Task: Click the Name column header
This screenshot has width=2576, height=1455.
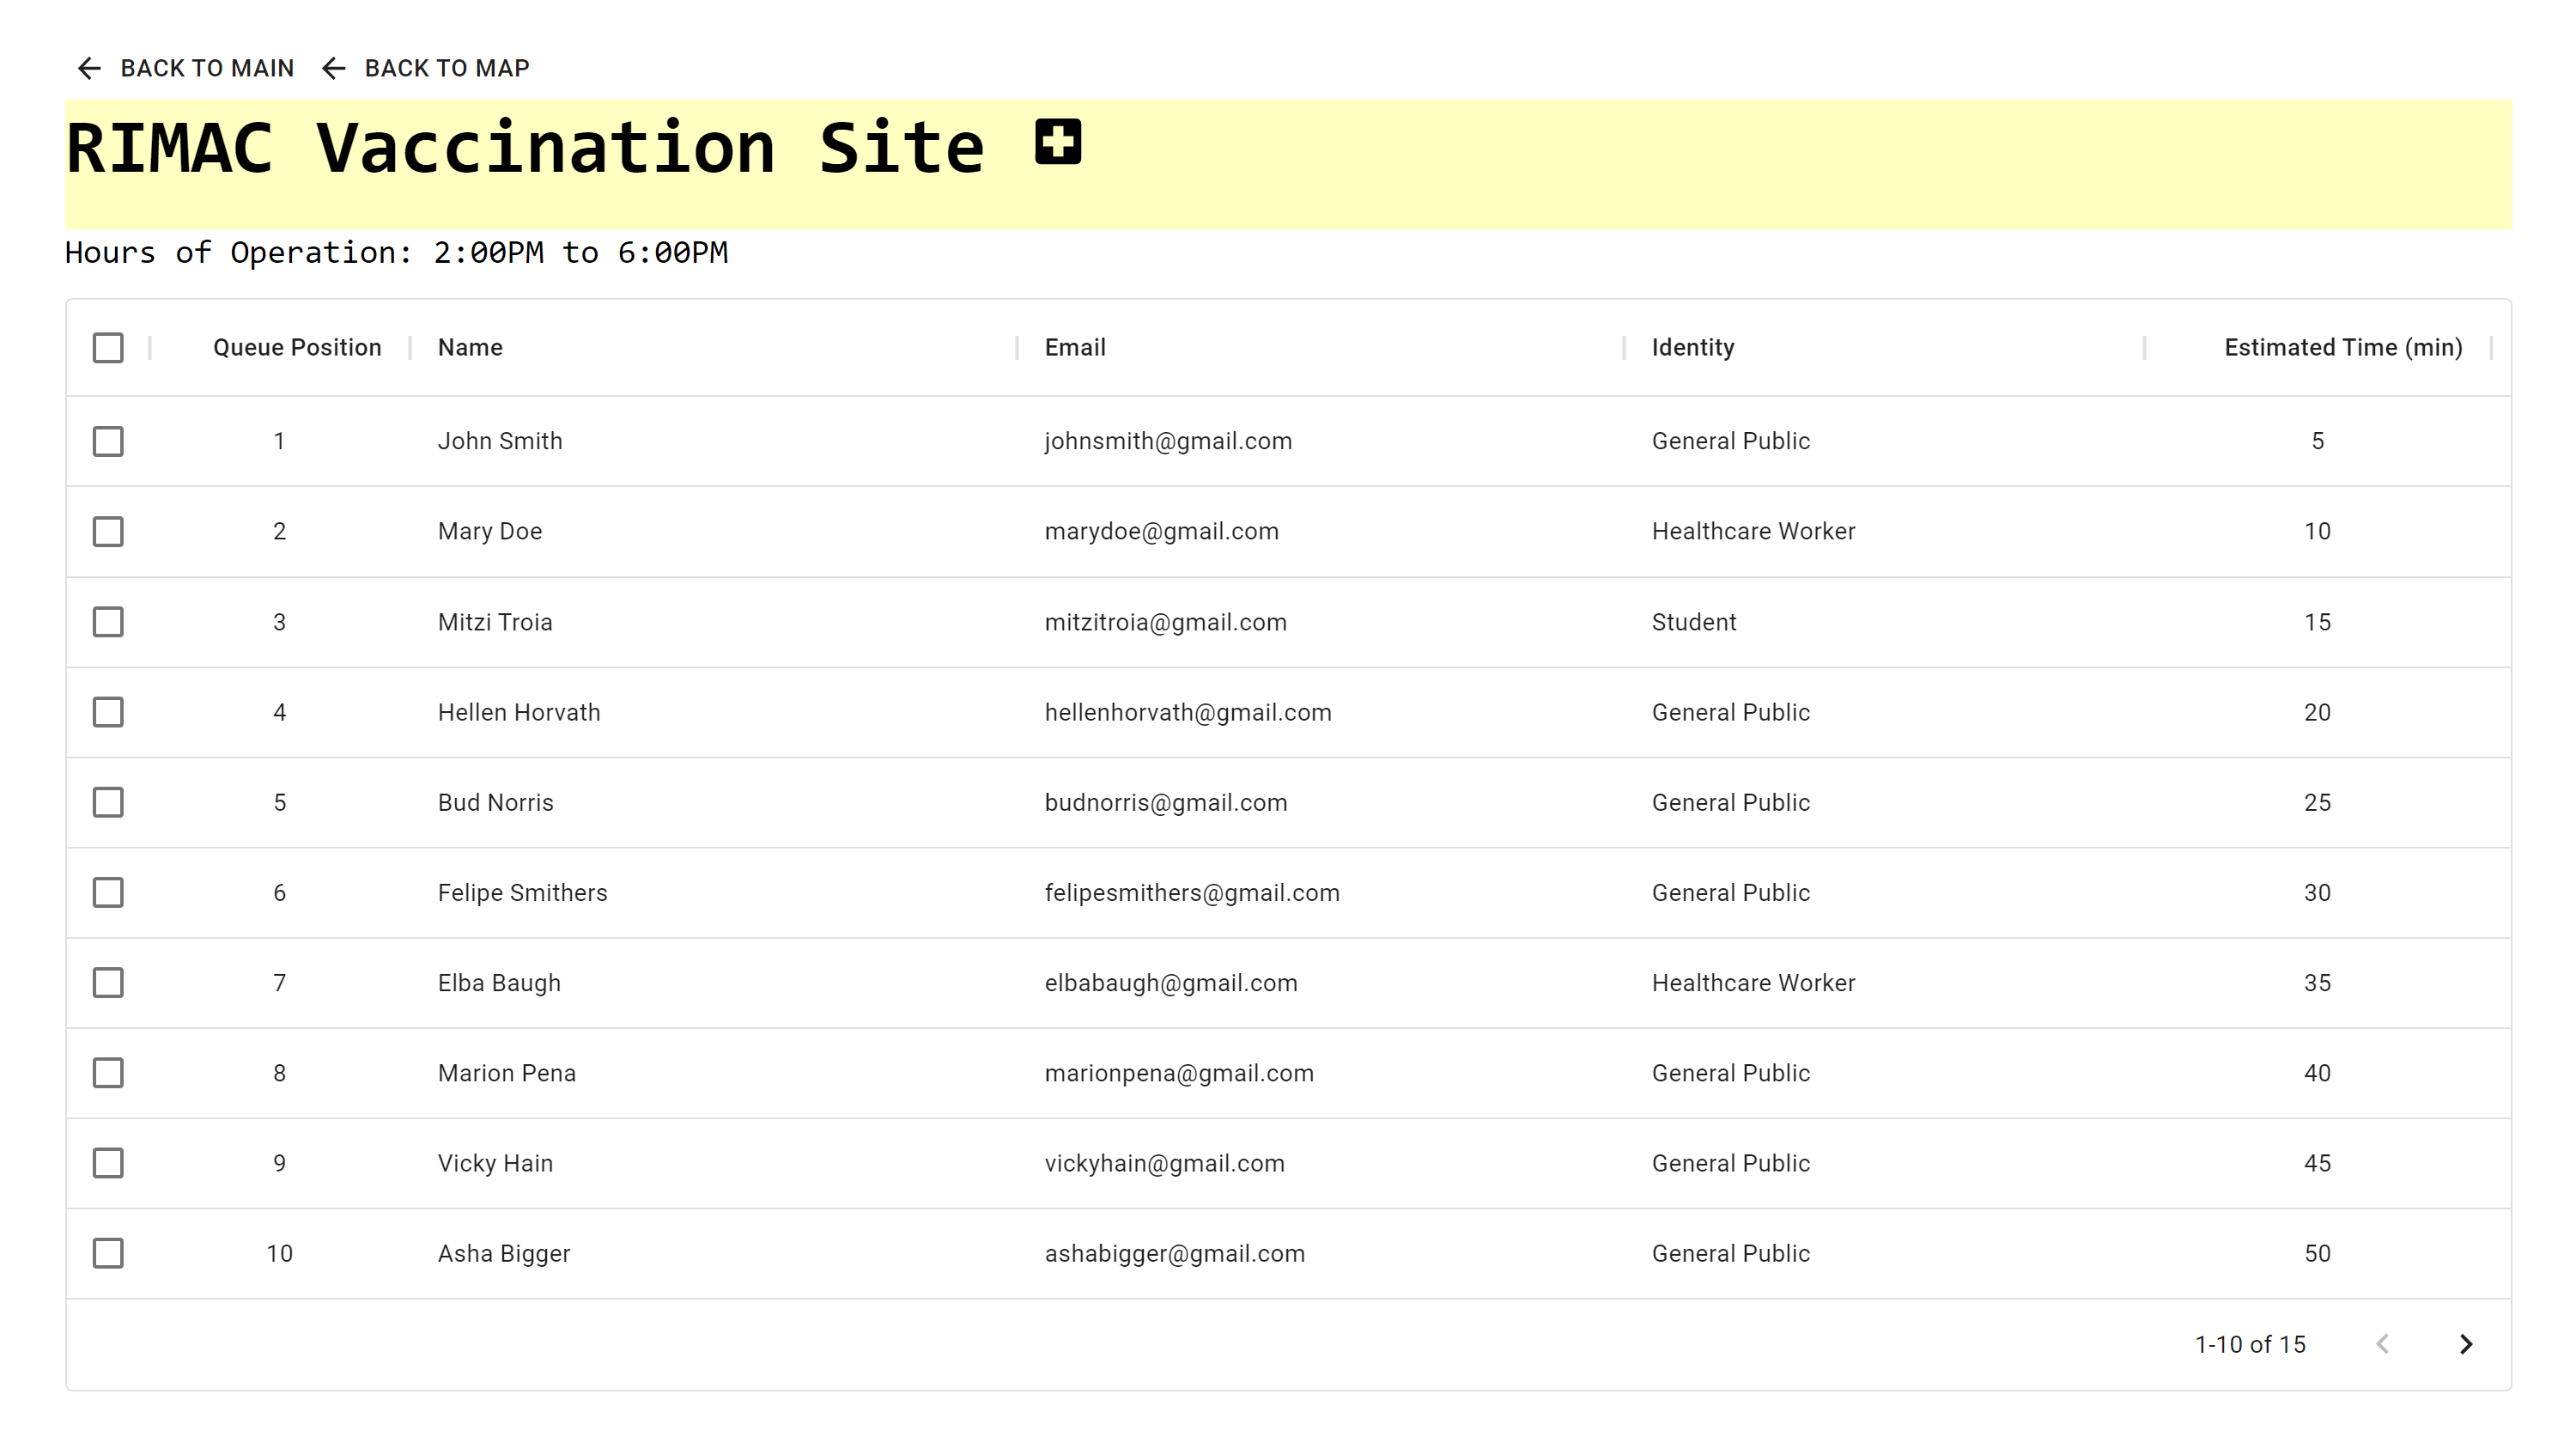Action: (x=470, y=348)
